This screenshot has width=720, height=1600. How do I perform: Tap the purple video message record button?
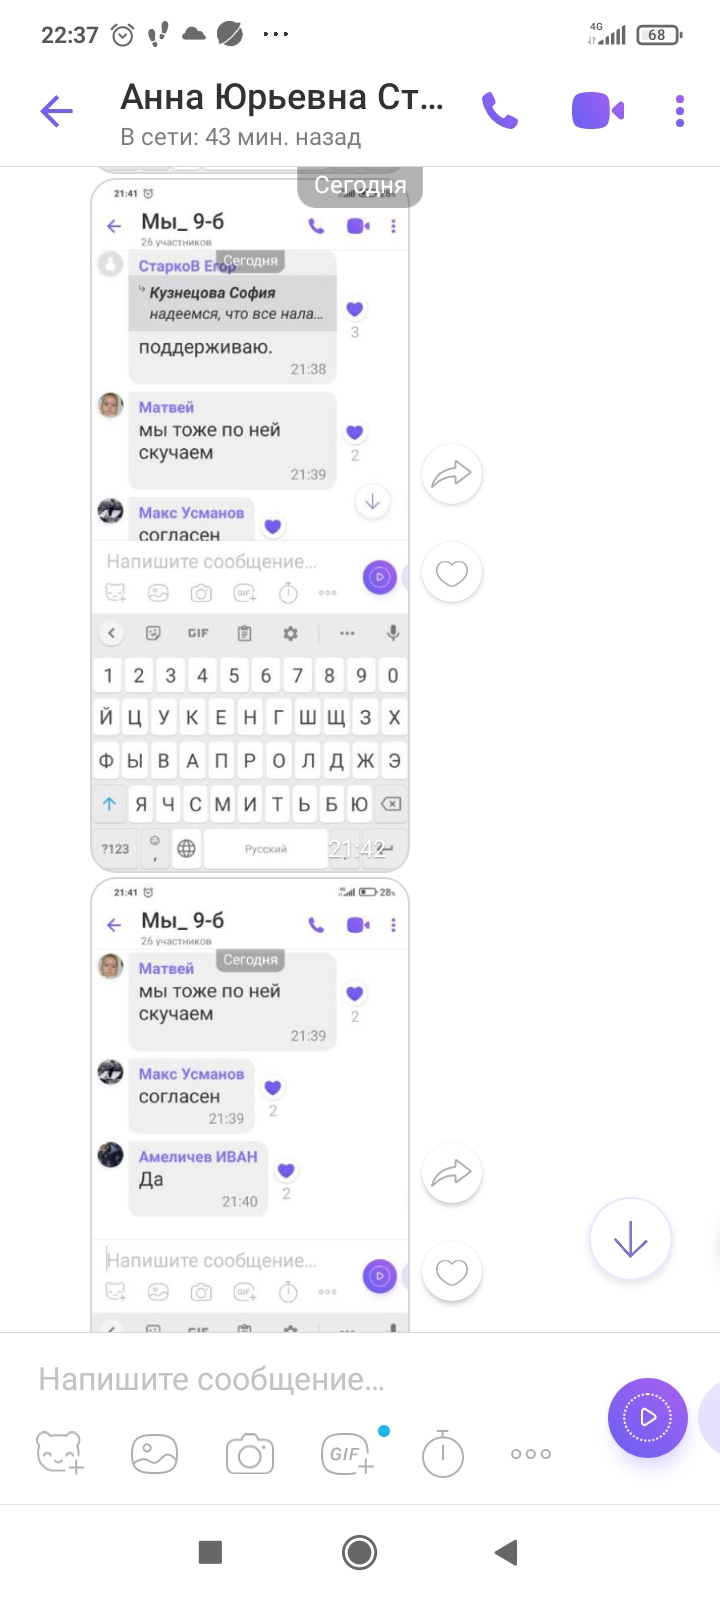coord(648,1417)
